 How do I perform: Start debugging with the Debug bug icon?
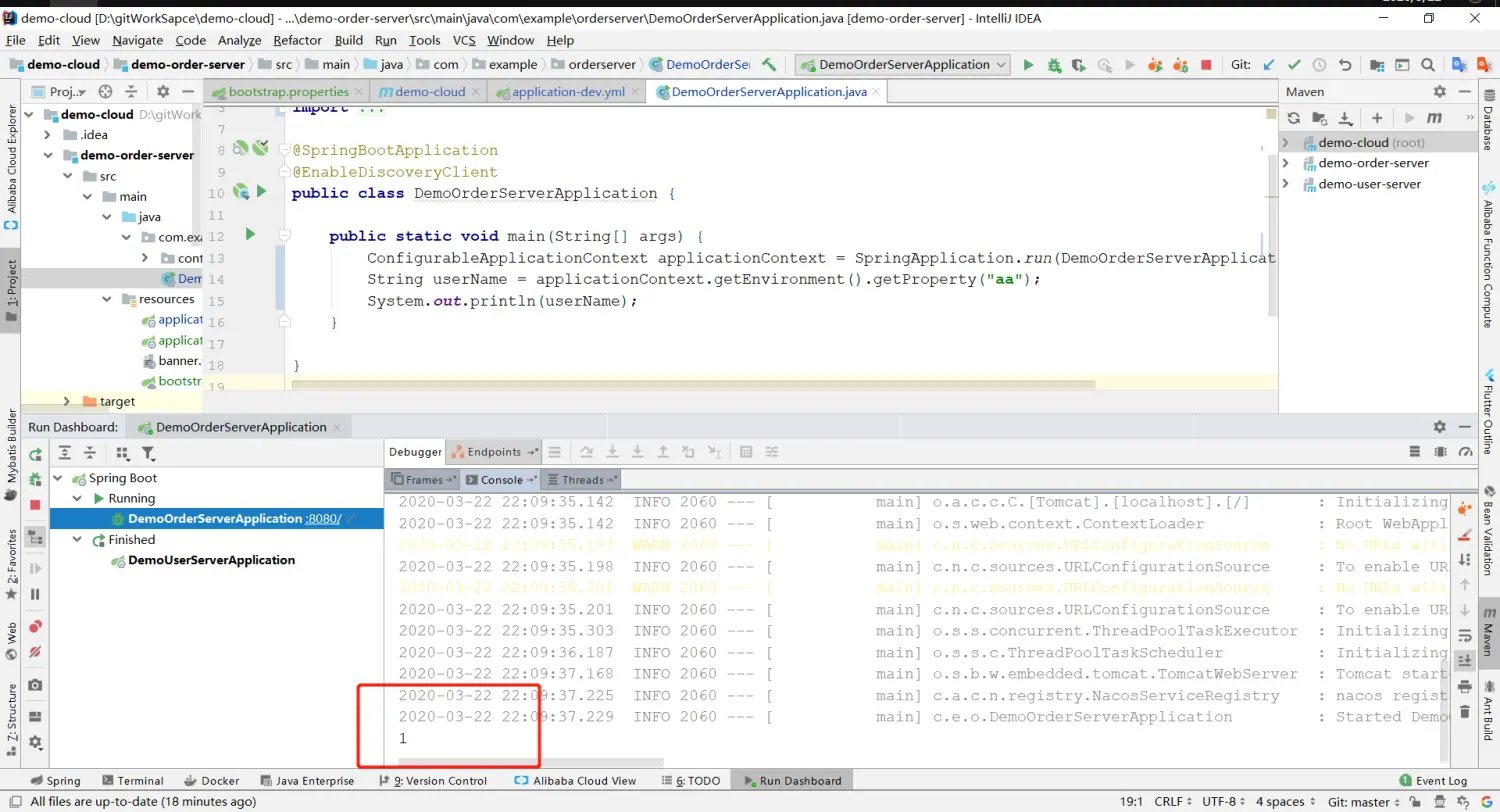[x=1054, y=65]
